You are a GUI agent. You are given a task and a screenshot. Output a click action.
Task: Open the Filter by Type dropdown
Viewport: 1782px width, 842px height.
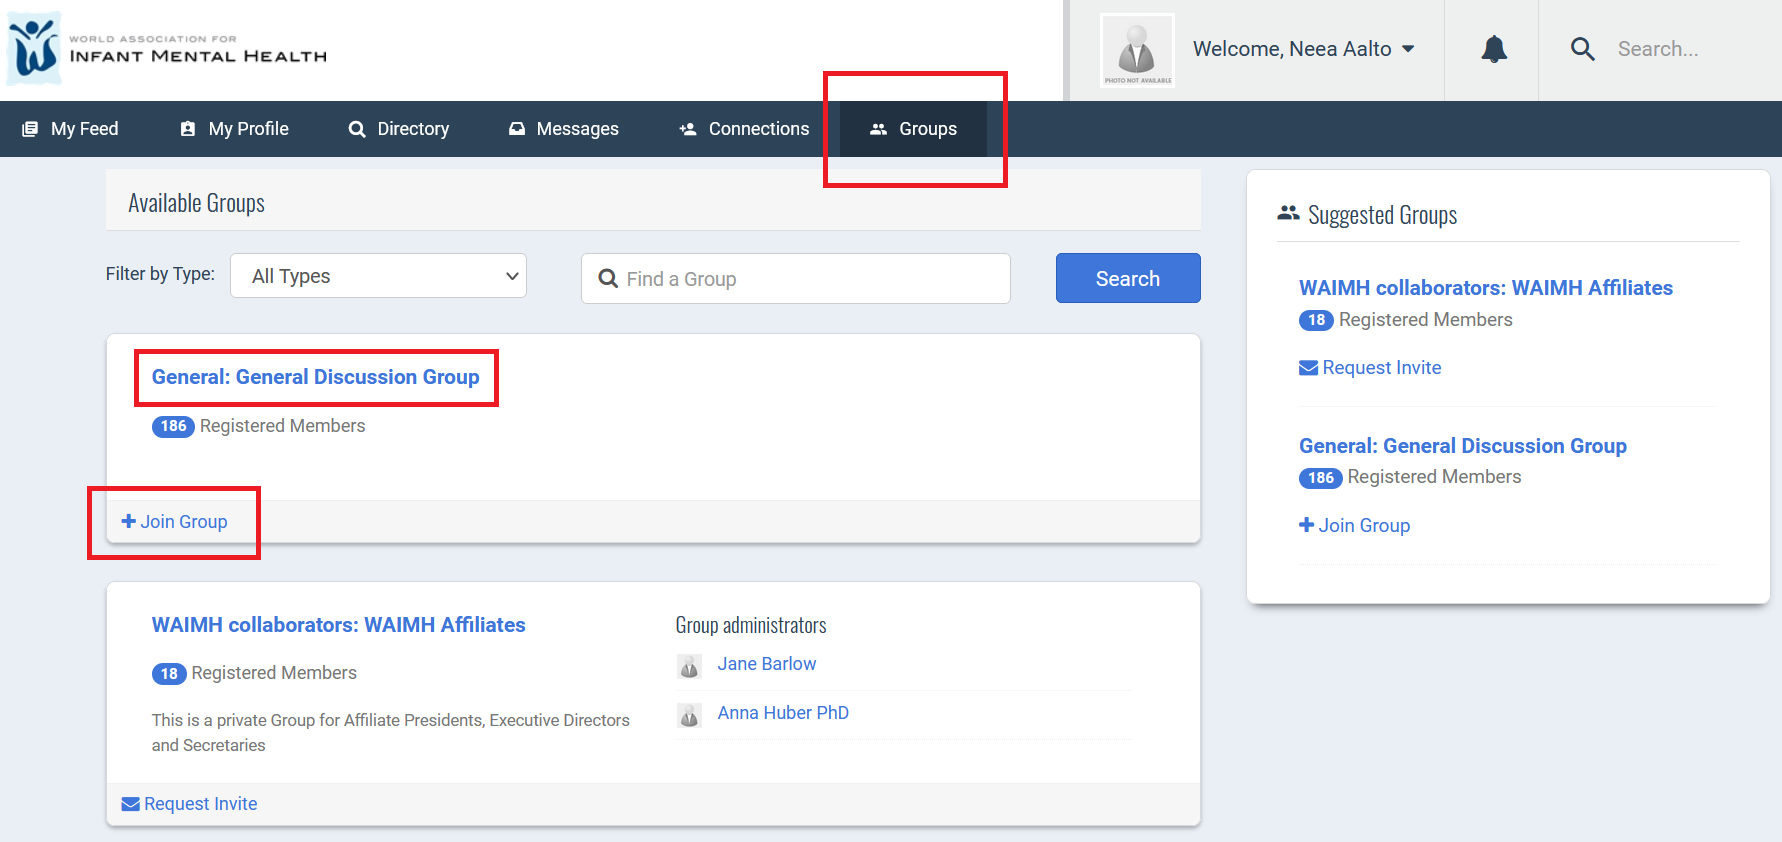point(378,275)
